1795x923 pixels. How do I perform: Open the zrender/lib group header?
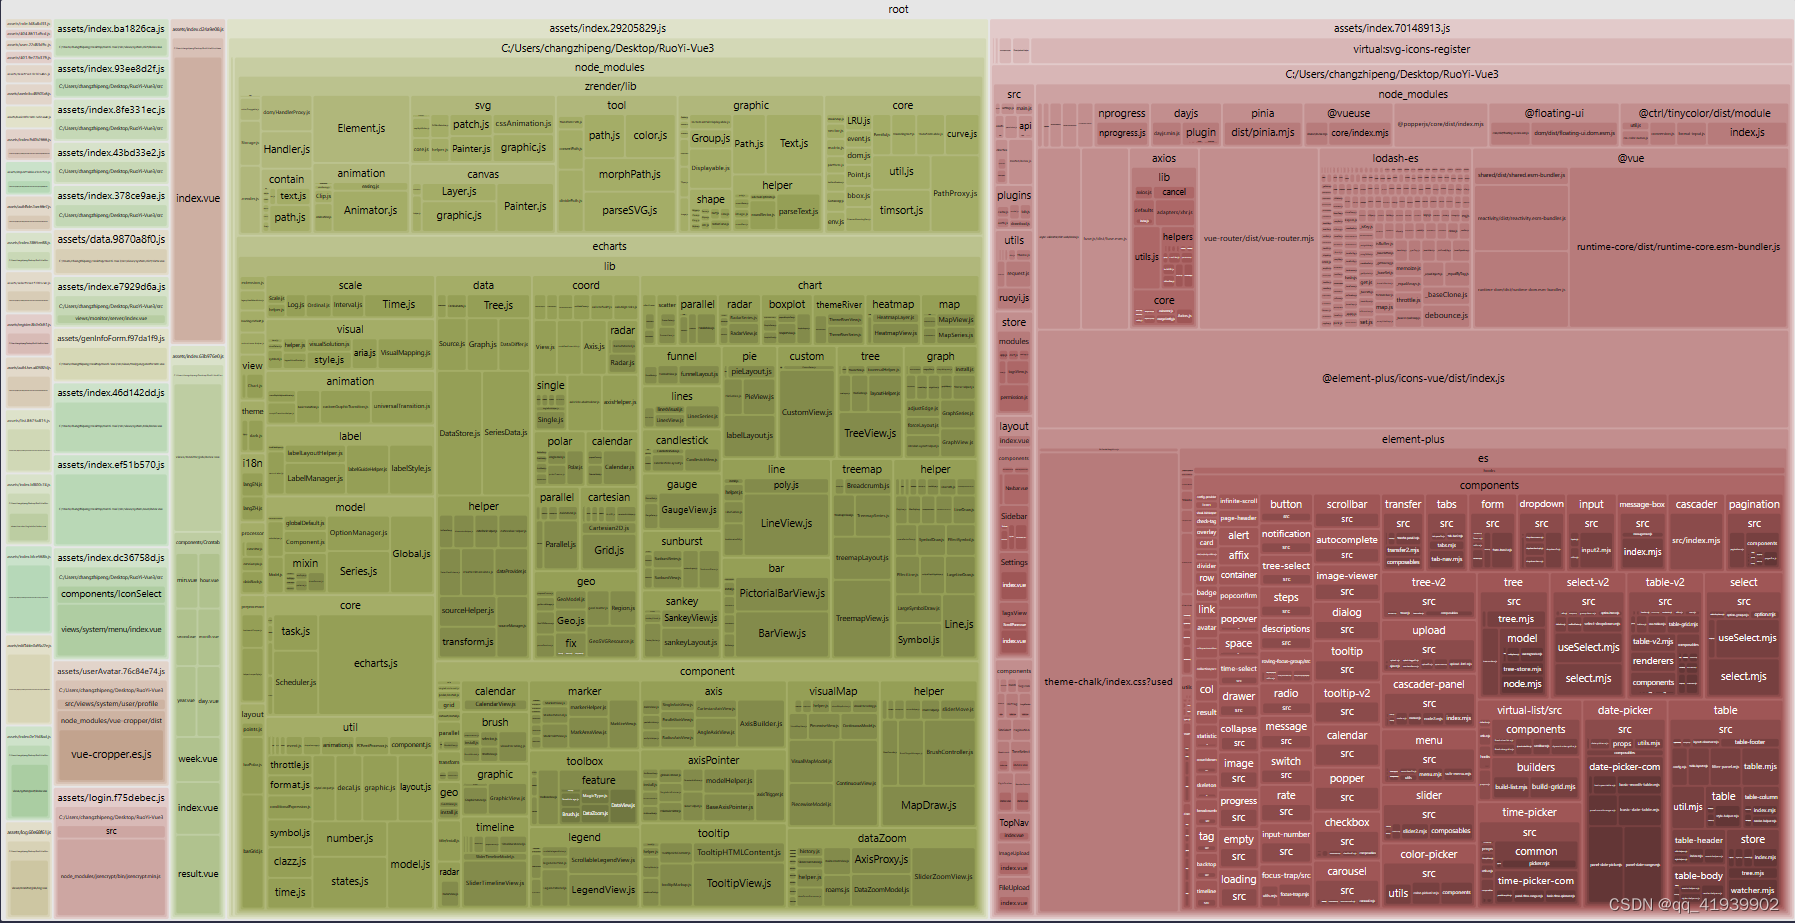point(610,86)
